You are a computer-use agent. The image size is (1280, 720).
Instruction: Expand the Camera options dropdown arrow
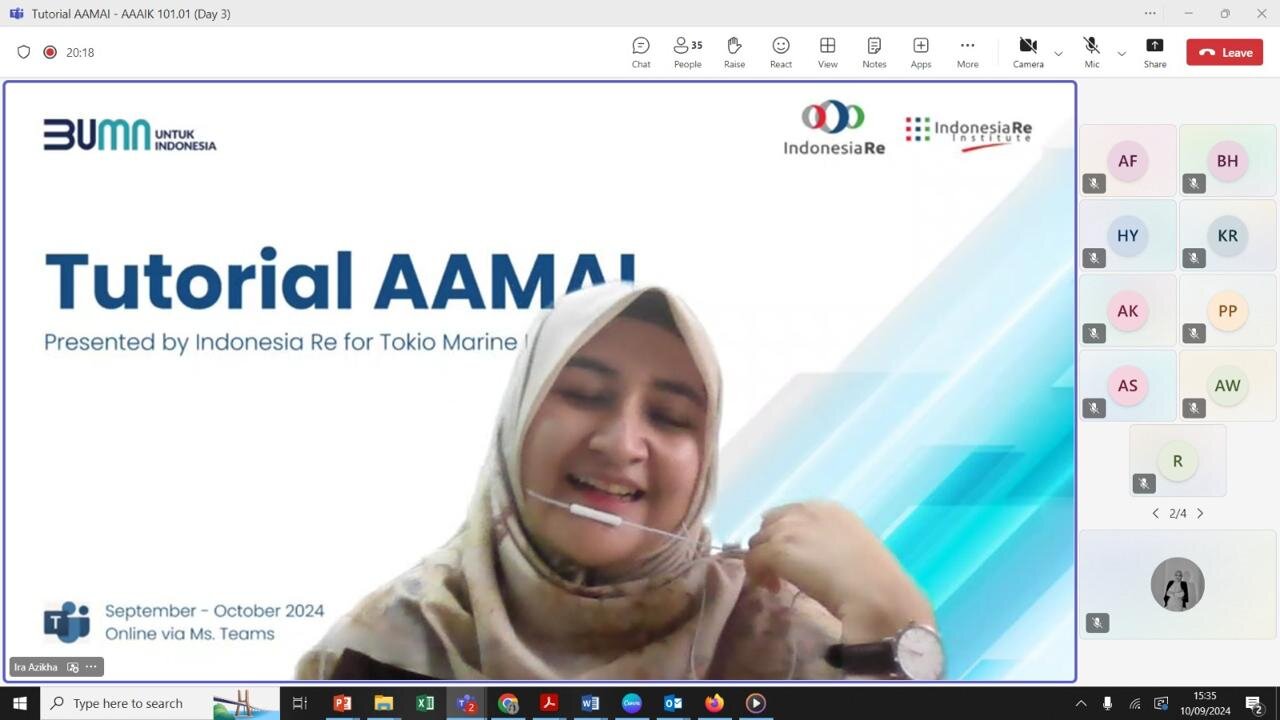coord(1058,53)
